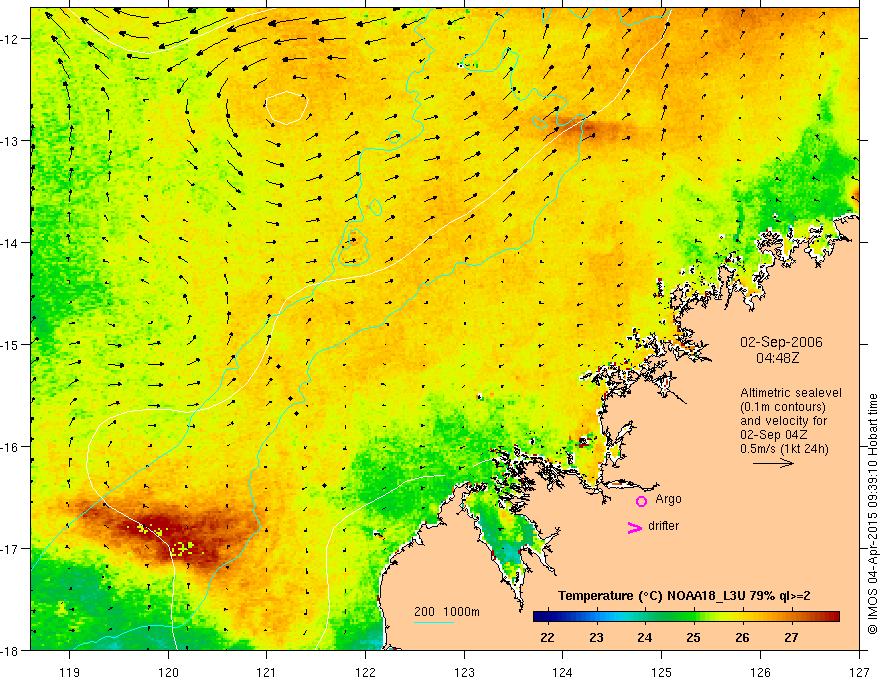The image size is (880, 680).
Task: Click longitude axis label 120
Action: click(x=168, y=672)
